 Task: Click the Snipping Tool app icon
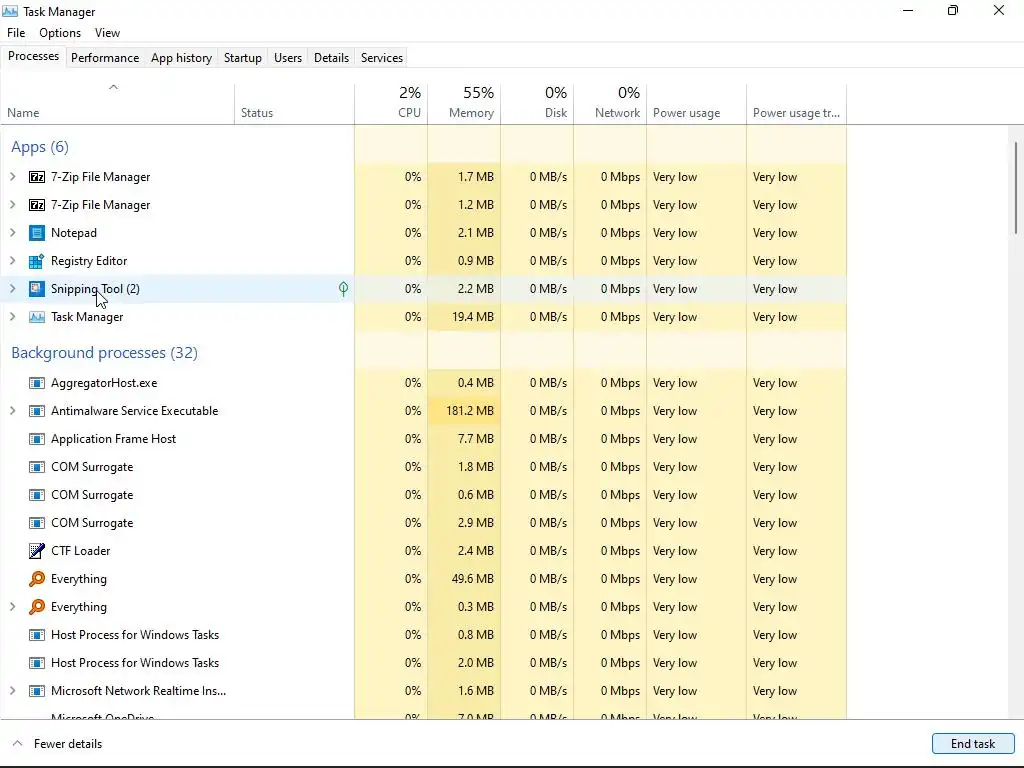pos(37,289)
